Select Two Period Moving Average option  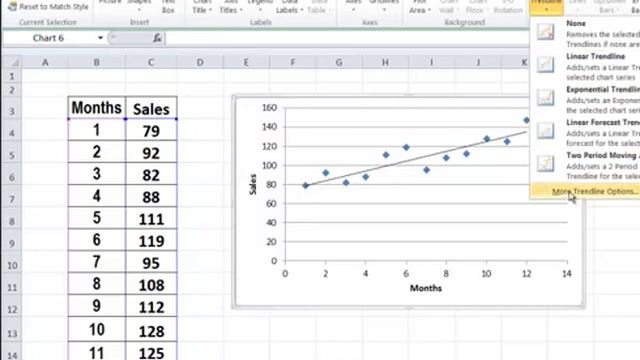tap(585, 165)
